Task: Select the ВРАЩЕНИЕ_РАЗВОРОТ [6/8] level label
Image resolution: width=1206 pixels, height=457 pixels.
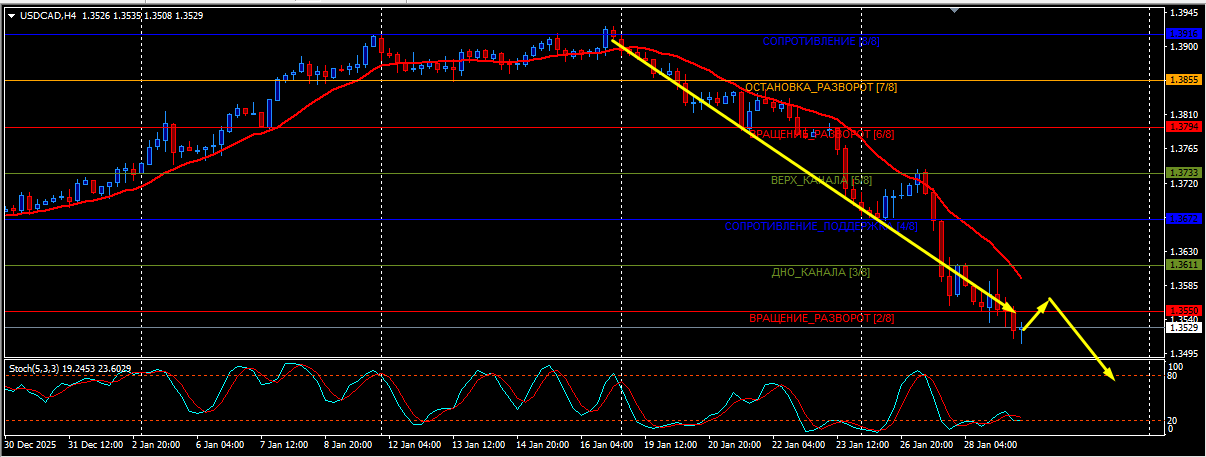Action: pos(821,134)
